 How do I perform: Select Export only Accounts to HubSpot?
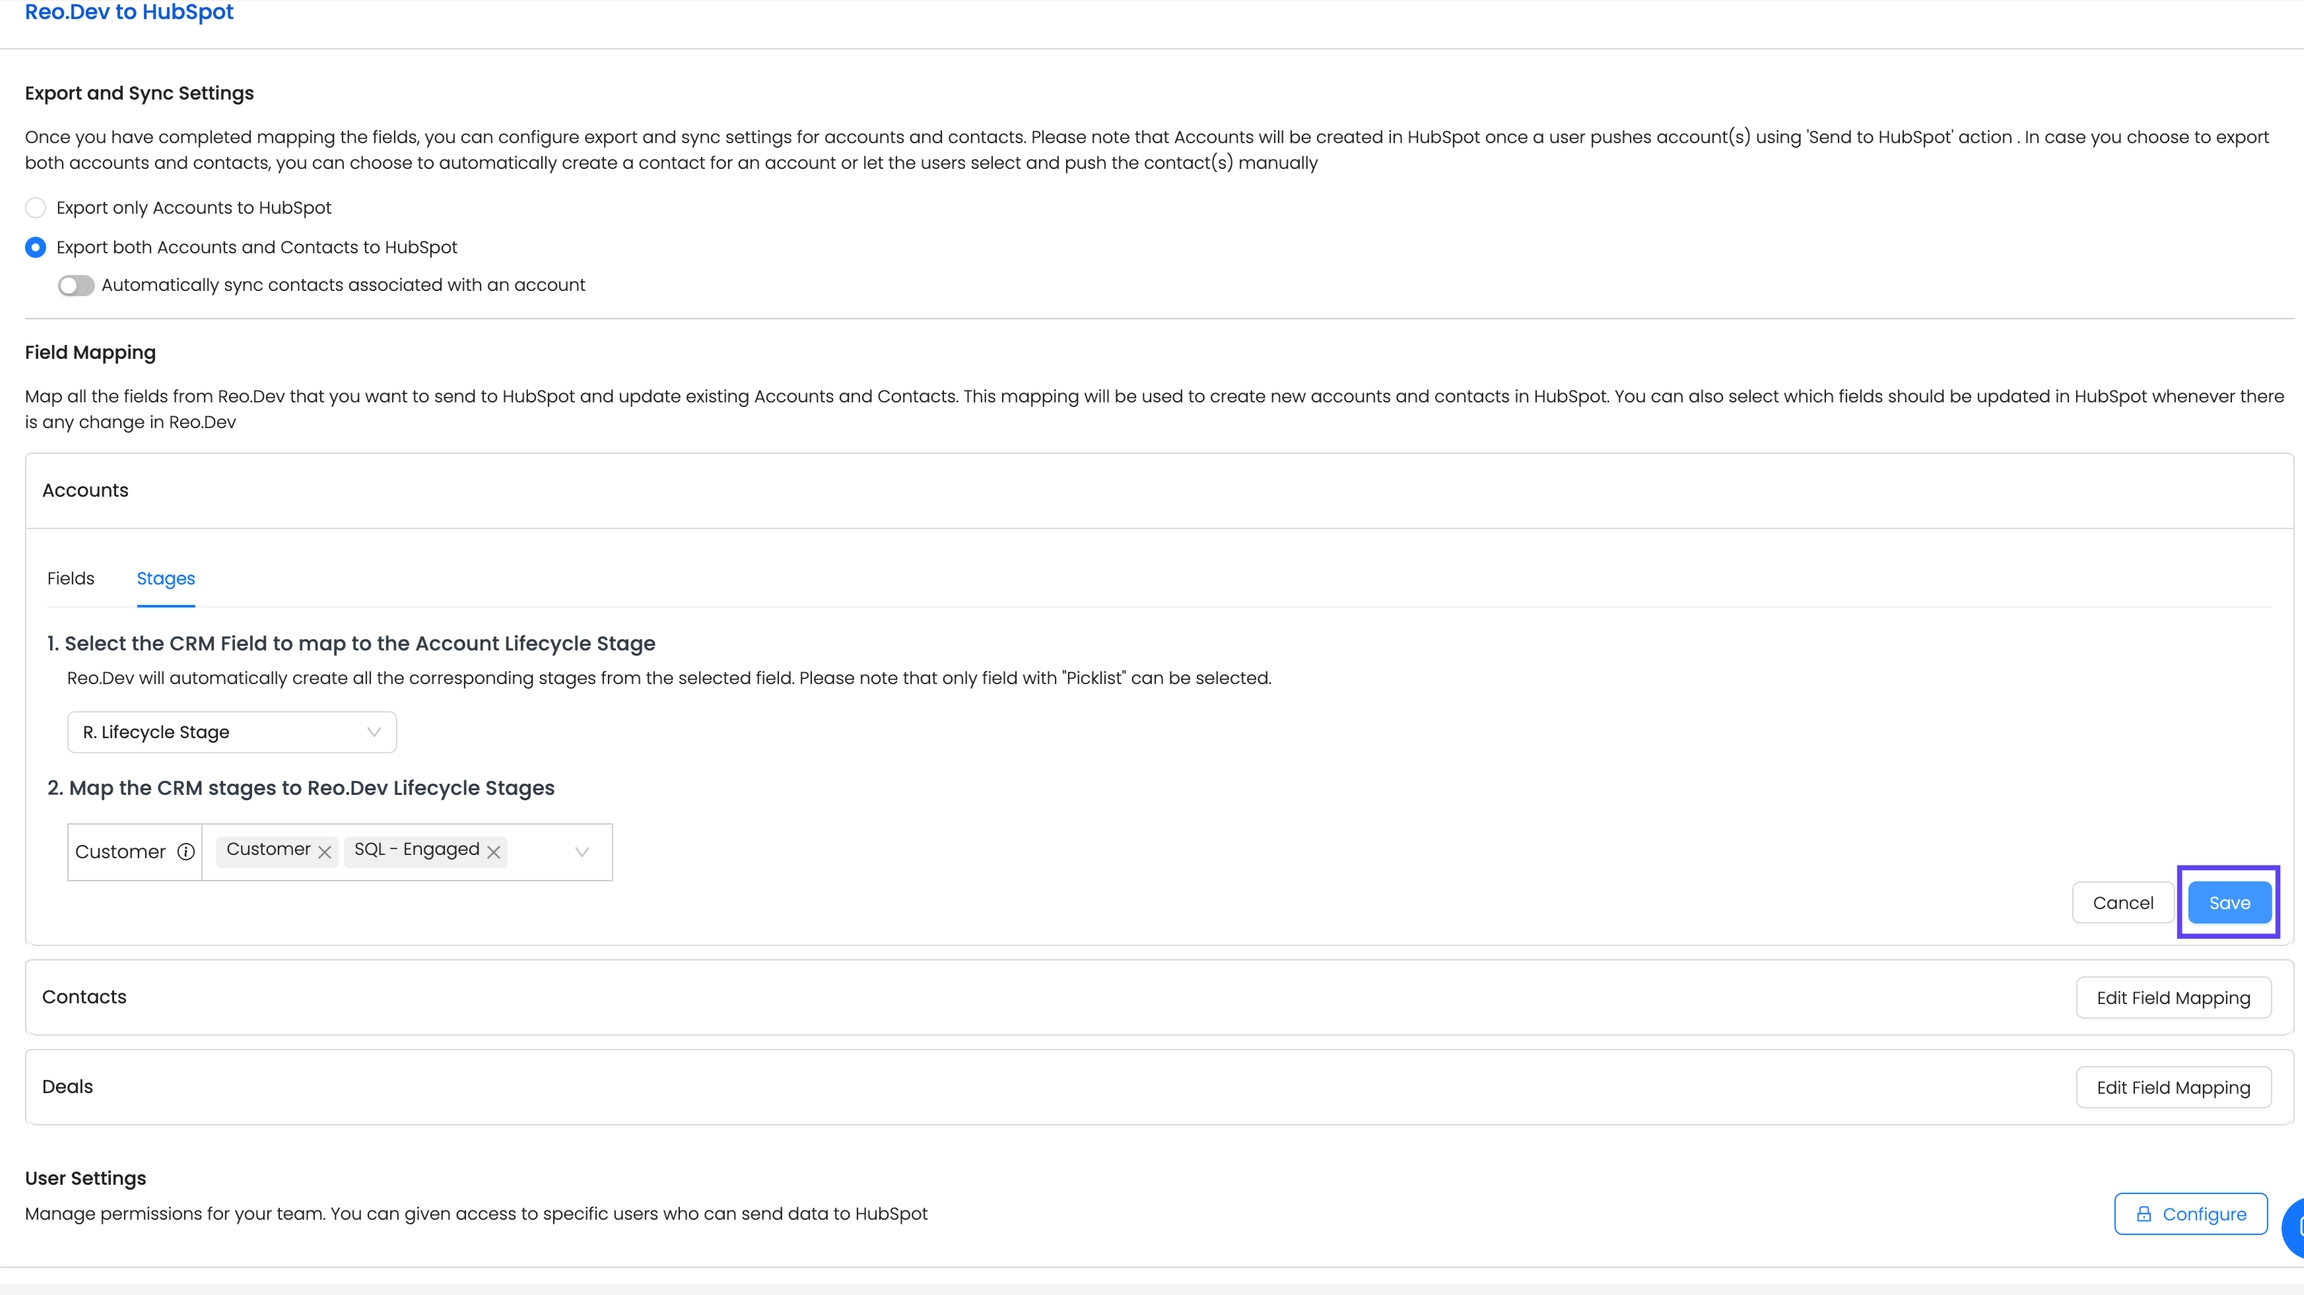click(x=36, y=208)
